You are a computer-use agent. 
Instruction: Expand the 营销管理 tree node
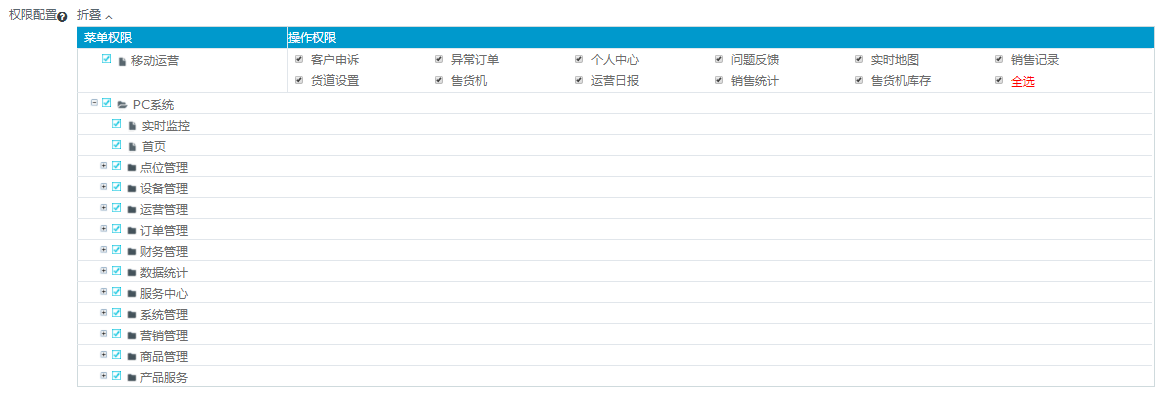[104, 333]
